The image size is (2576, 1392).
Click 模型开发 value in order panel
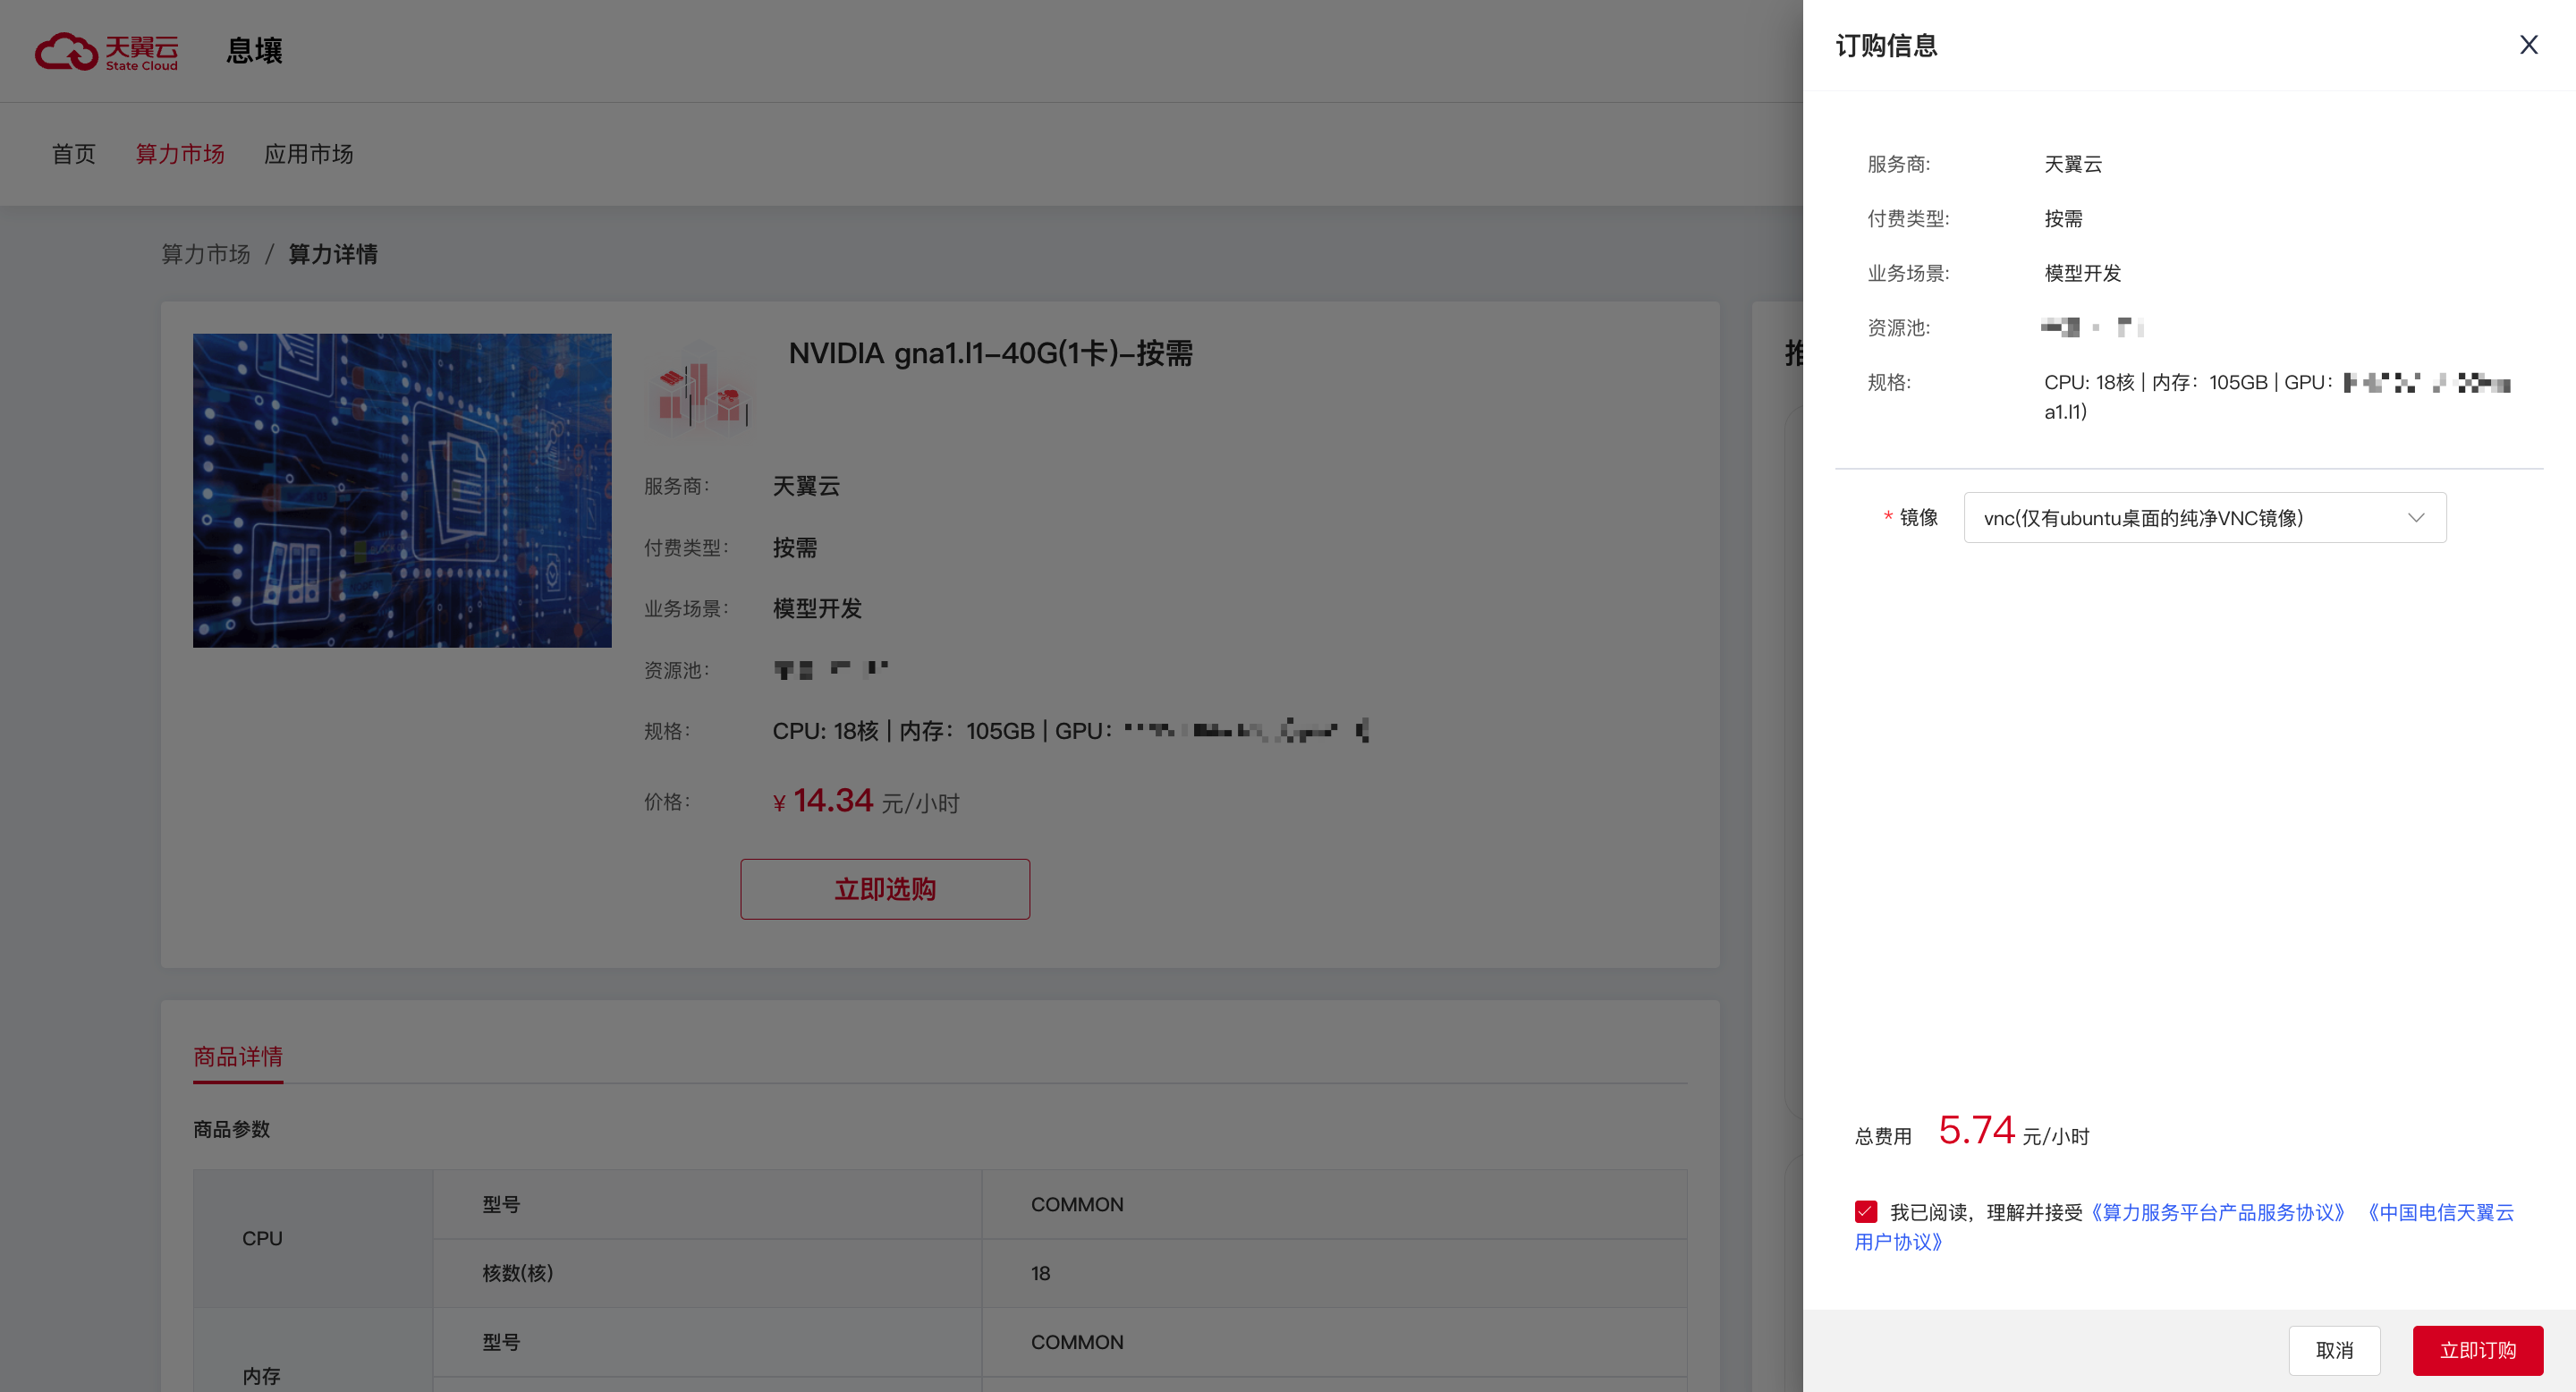[x=2082, y=273]
